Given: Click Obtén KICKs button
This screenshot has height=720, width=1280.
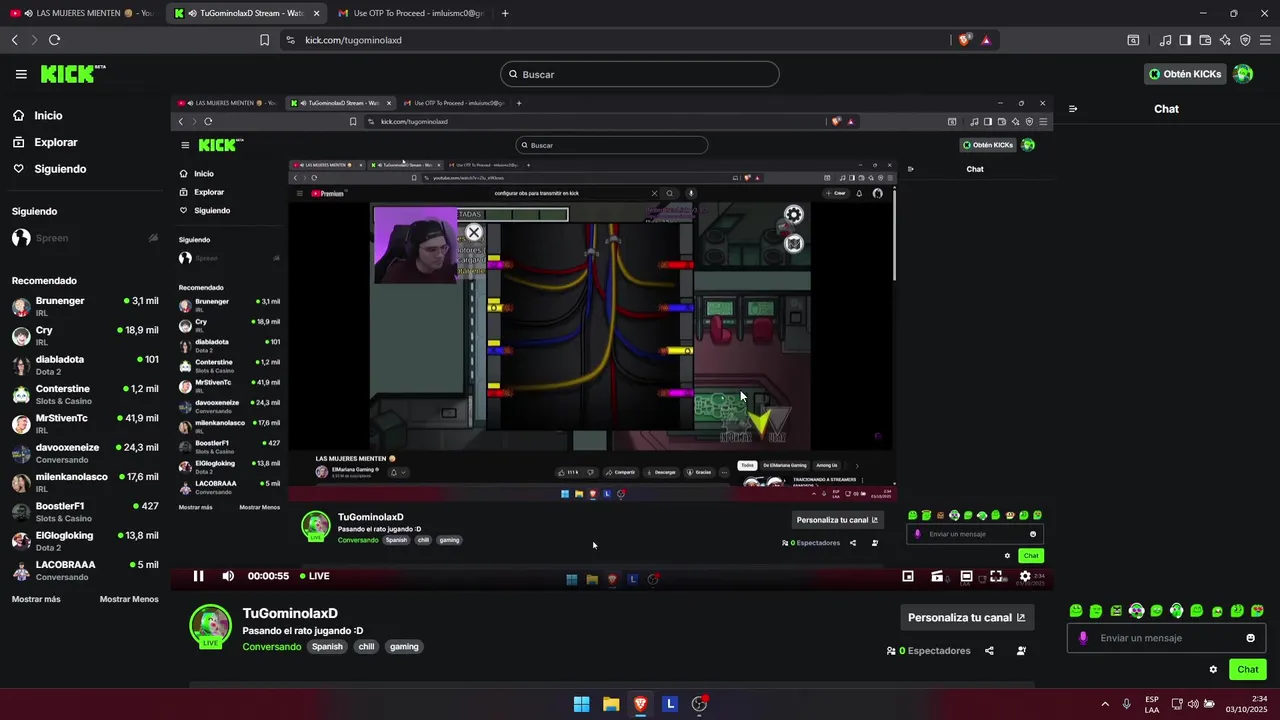Looking at the screenshot, I should 1185,74.
